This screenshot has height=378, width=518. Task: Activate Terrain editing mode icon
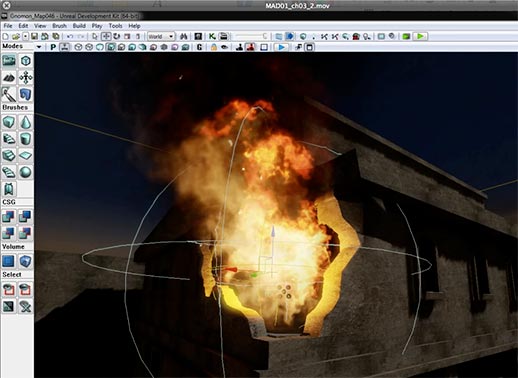pos(9,77)
